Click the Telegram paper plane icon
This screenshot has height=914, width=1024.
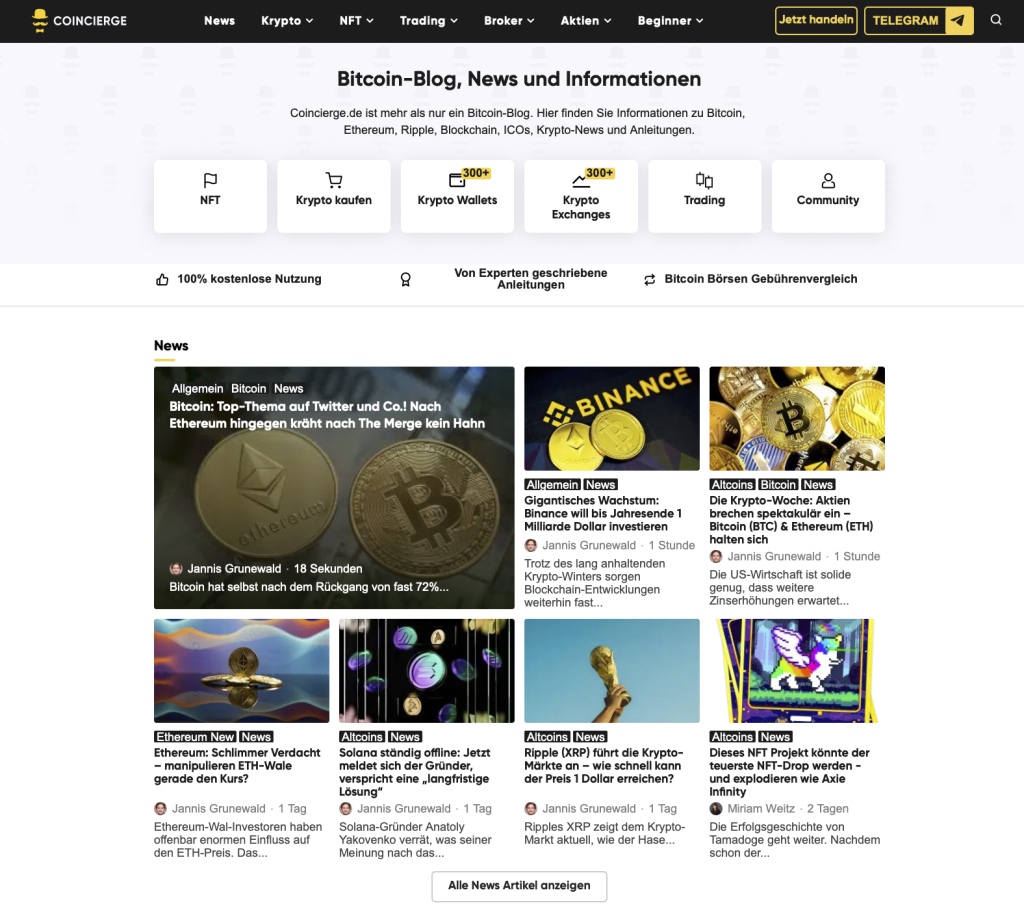pyautogui.click(x=958, y=21)
